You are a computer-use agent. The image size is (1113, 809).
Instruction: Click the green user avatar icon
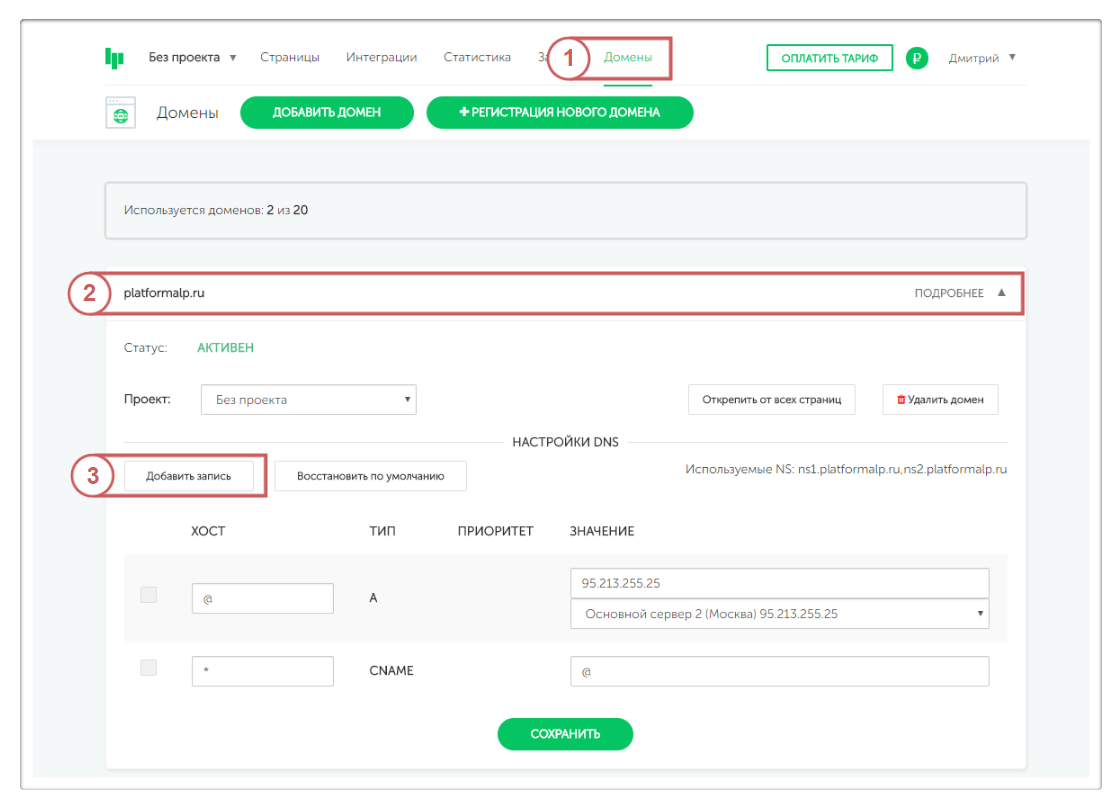pyautogui.click(x=917, y=58)
